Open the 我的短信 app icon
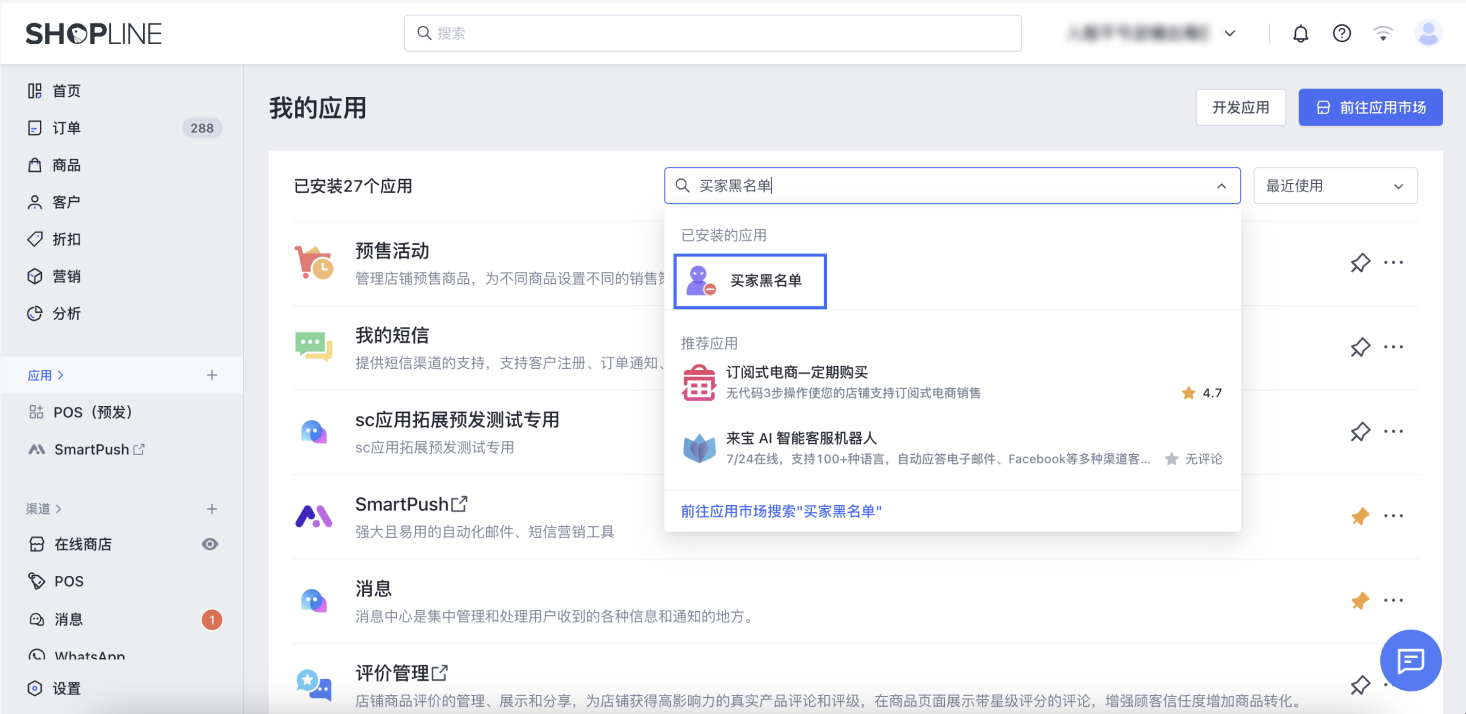Screen dimensions: 1466x714 tap(313, 346)
